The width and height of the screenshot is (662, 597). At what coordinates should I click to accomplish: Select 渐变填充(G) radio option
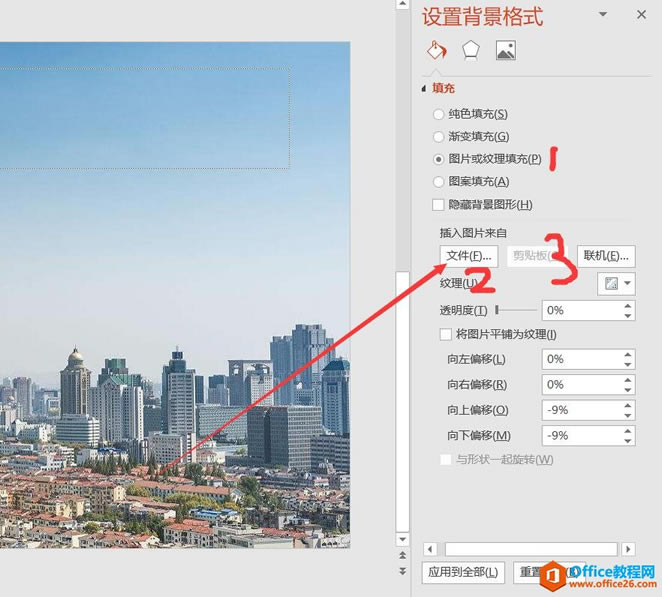tap(439, 136)
